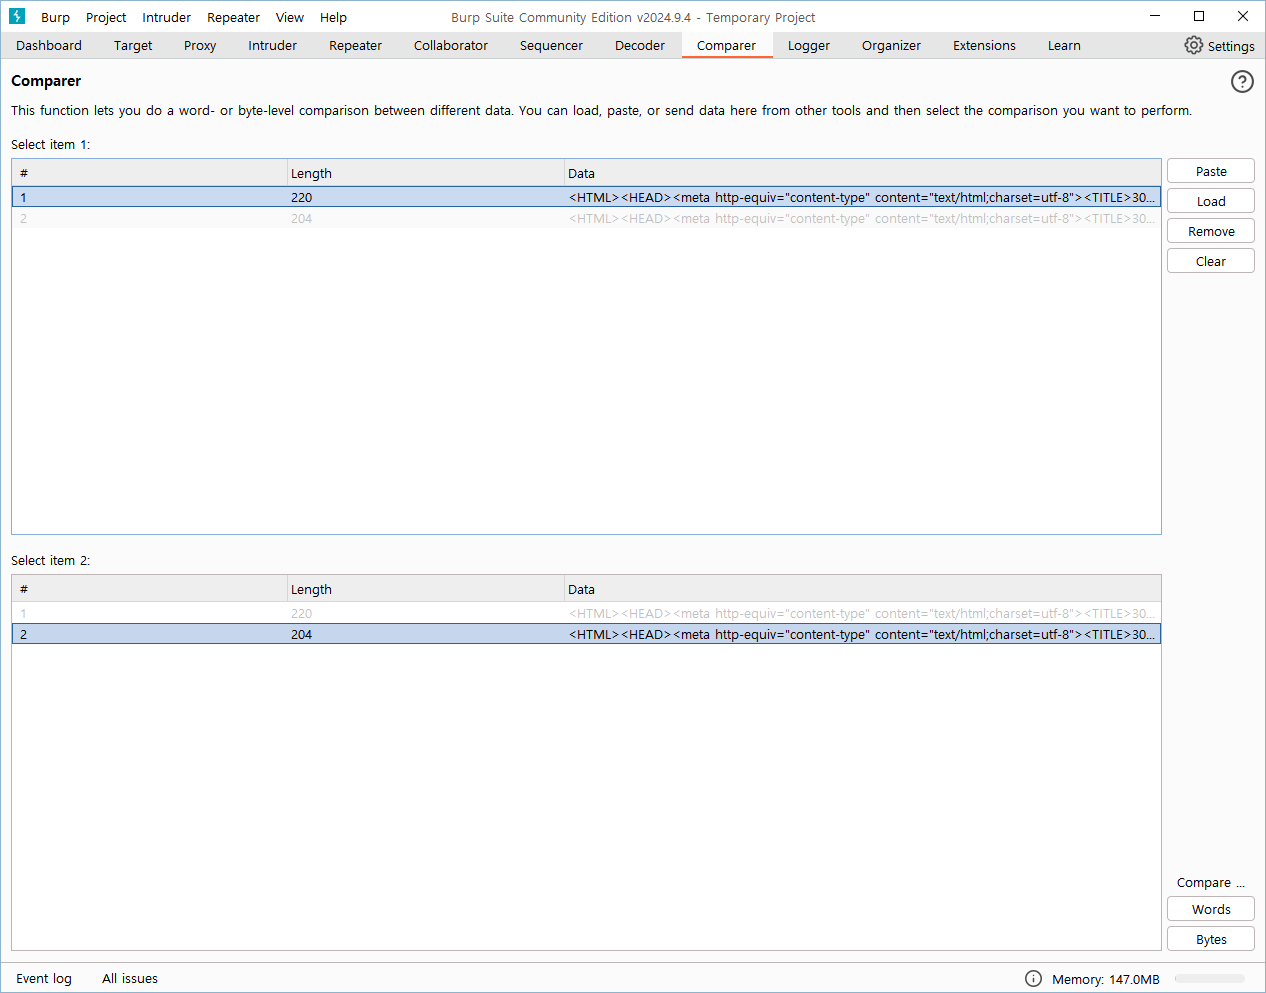The width and height of the screenshot is (1266, 993).
Task: Open the View menu
Action: pyautogui.click(x=290, y=17)
